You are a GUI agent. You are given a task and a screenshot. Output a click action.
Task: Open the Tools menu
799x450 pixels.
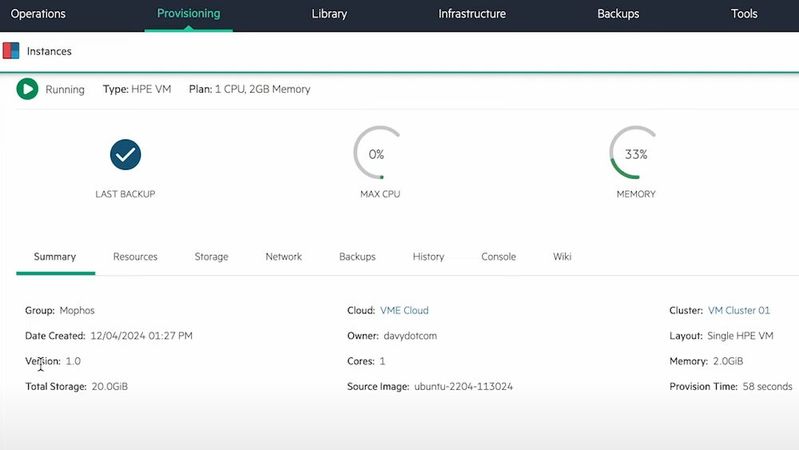744,14
